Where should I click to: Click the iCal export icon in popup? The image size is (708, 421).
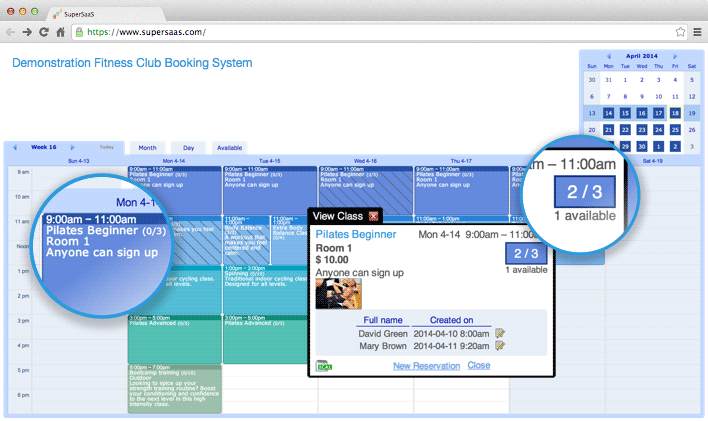click(x=322, y=366)
